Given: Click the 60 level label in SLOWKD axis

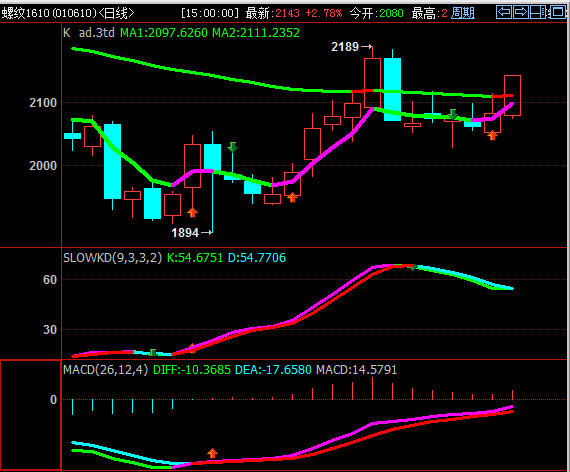Looking at the screenshot, I should 50,280.
